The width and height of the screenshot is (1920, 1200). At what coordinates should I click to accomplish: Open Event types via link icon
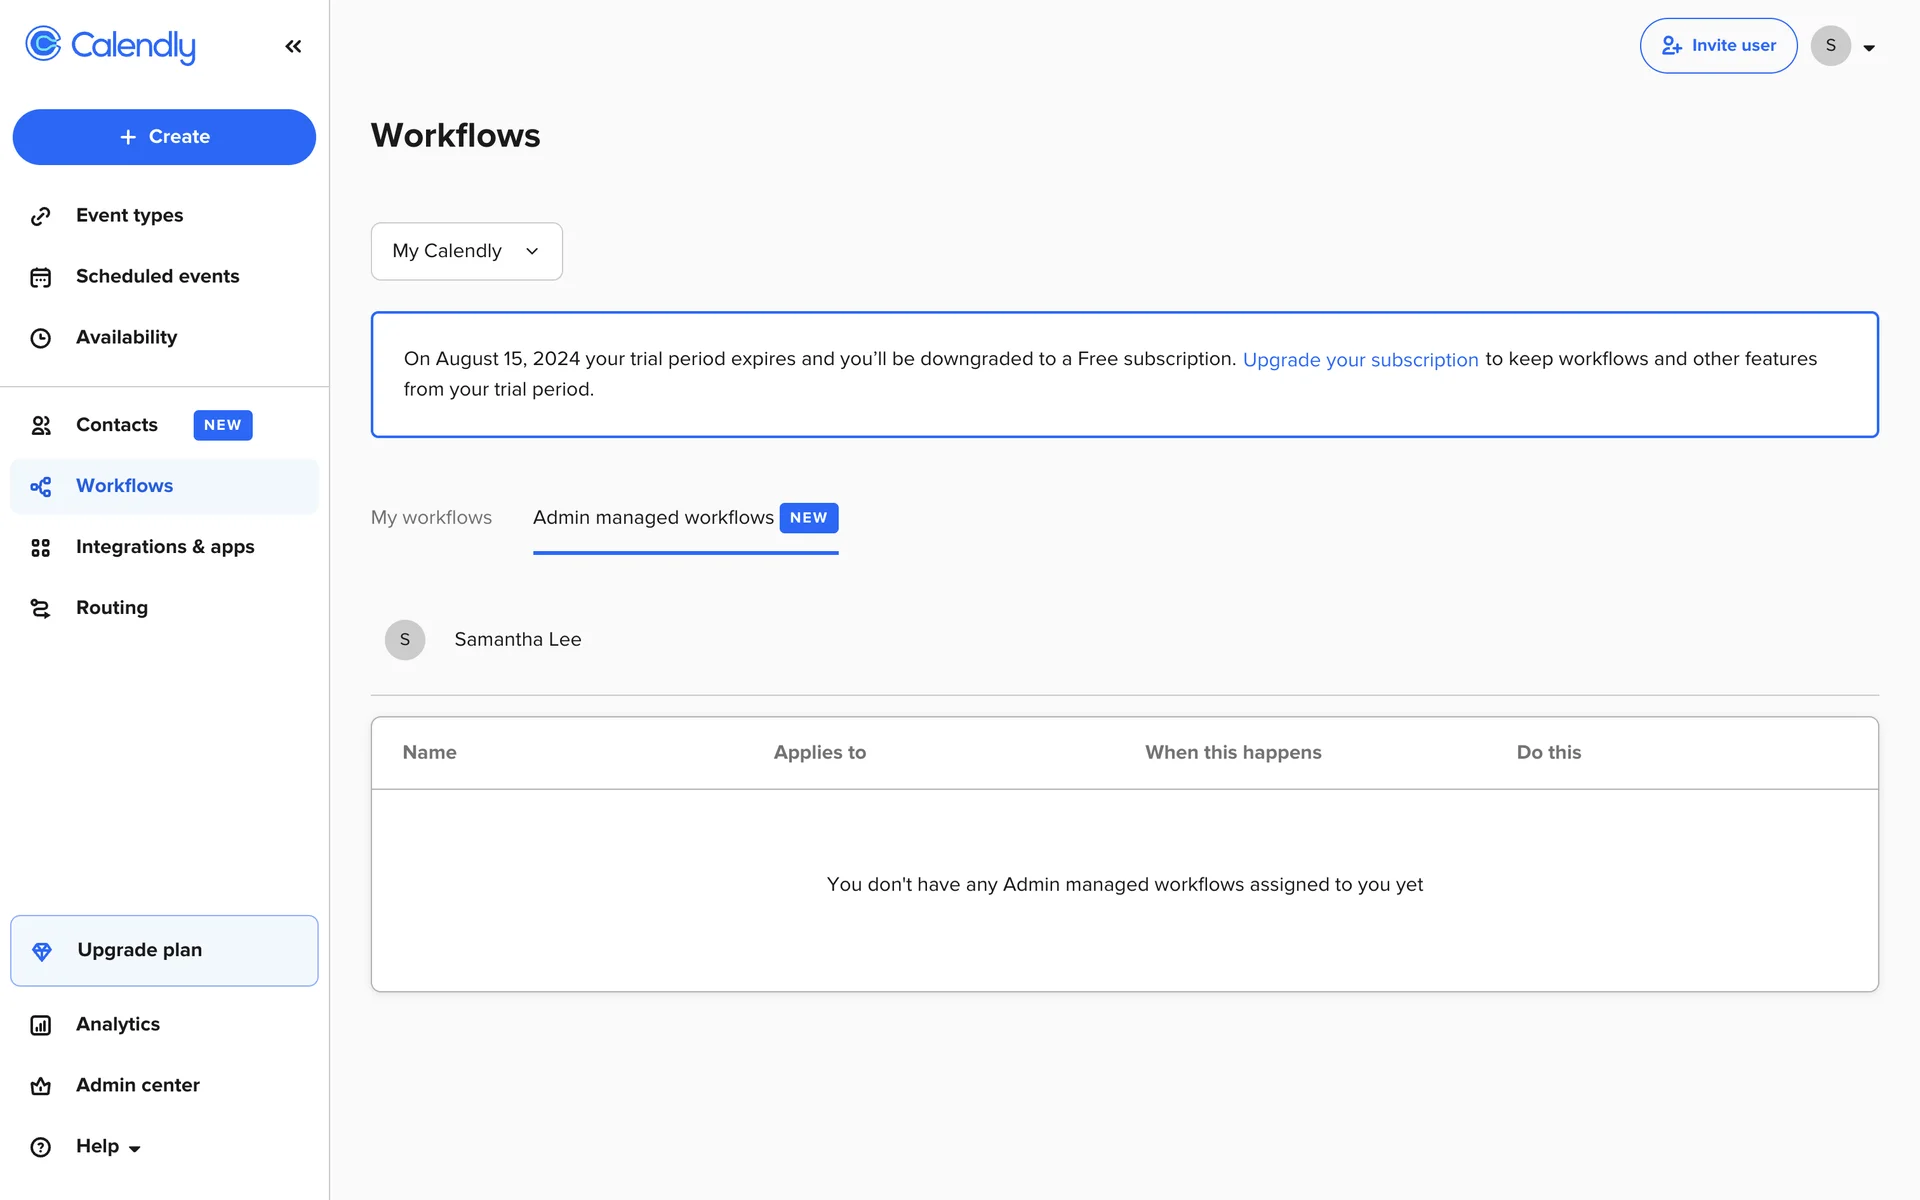40,216
